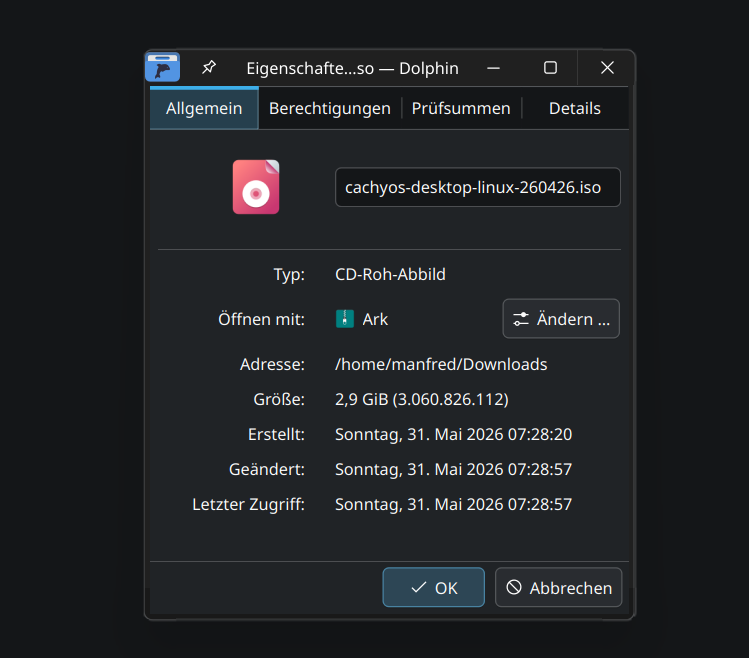Click the sliders icon on Ändern button

[521, 319]
